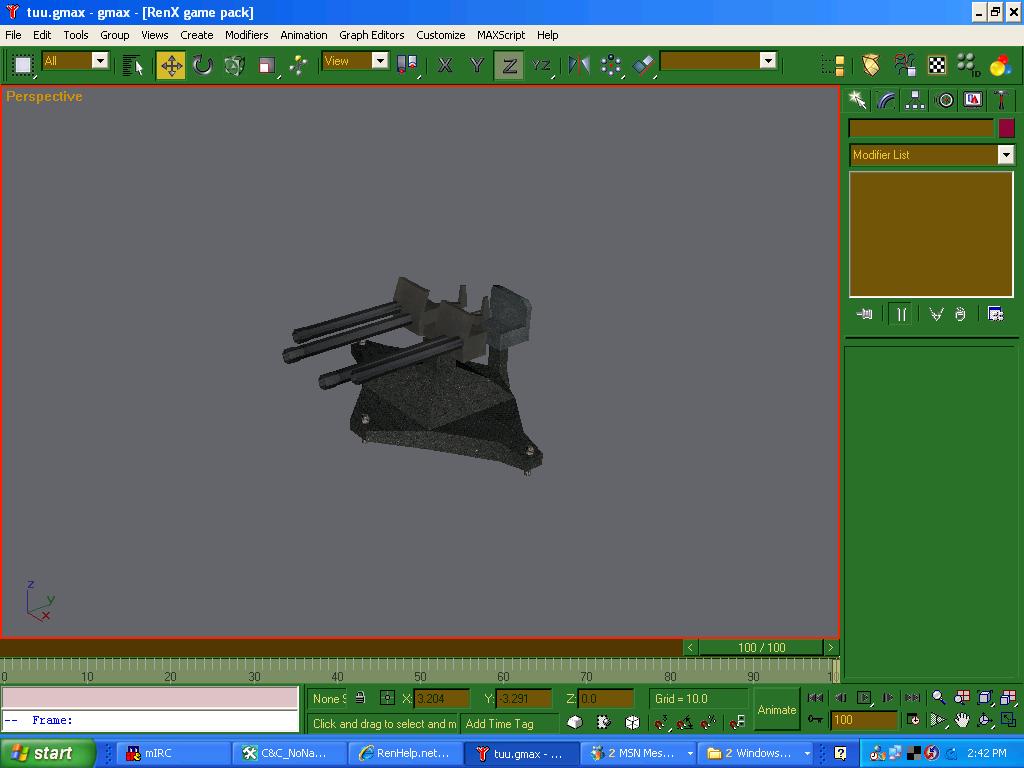
Task: Select the Rotate tool in toolbar
Action: (x=203, y=66)
